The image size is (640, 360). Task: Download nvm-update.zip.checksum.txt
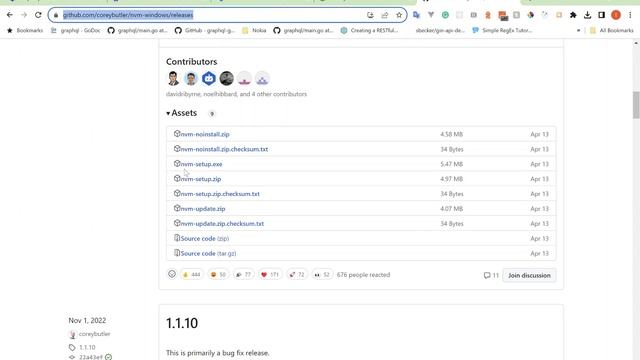pos(222,224)
